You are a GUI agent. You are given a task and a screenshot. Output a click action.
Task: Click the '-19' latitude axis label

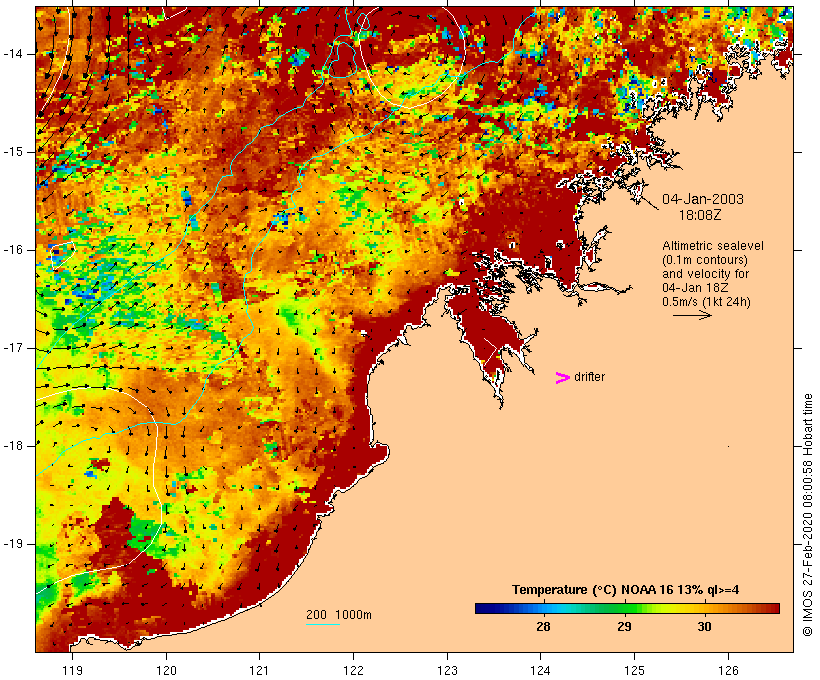click(x=12, y=544)
